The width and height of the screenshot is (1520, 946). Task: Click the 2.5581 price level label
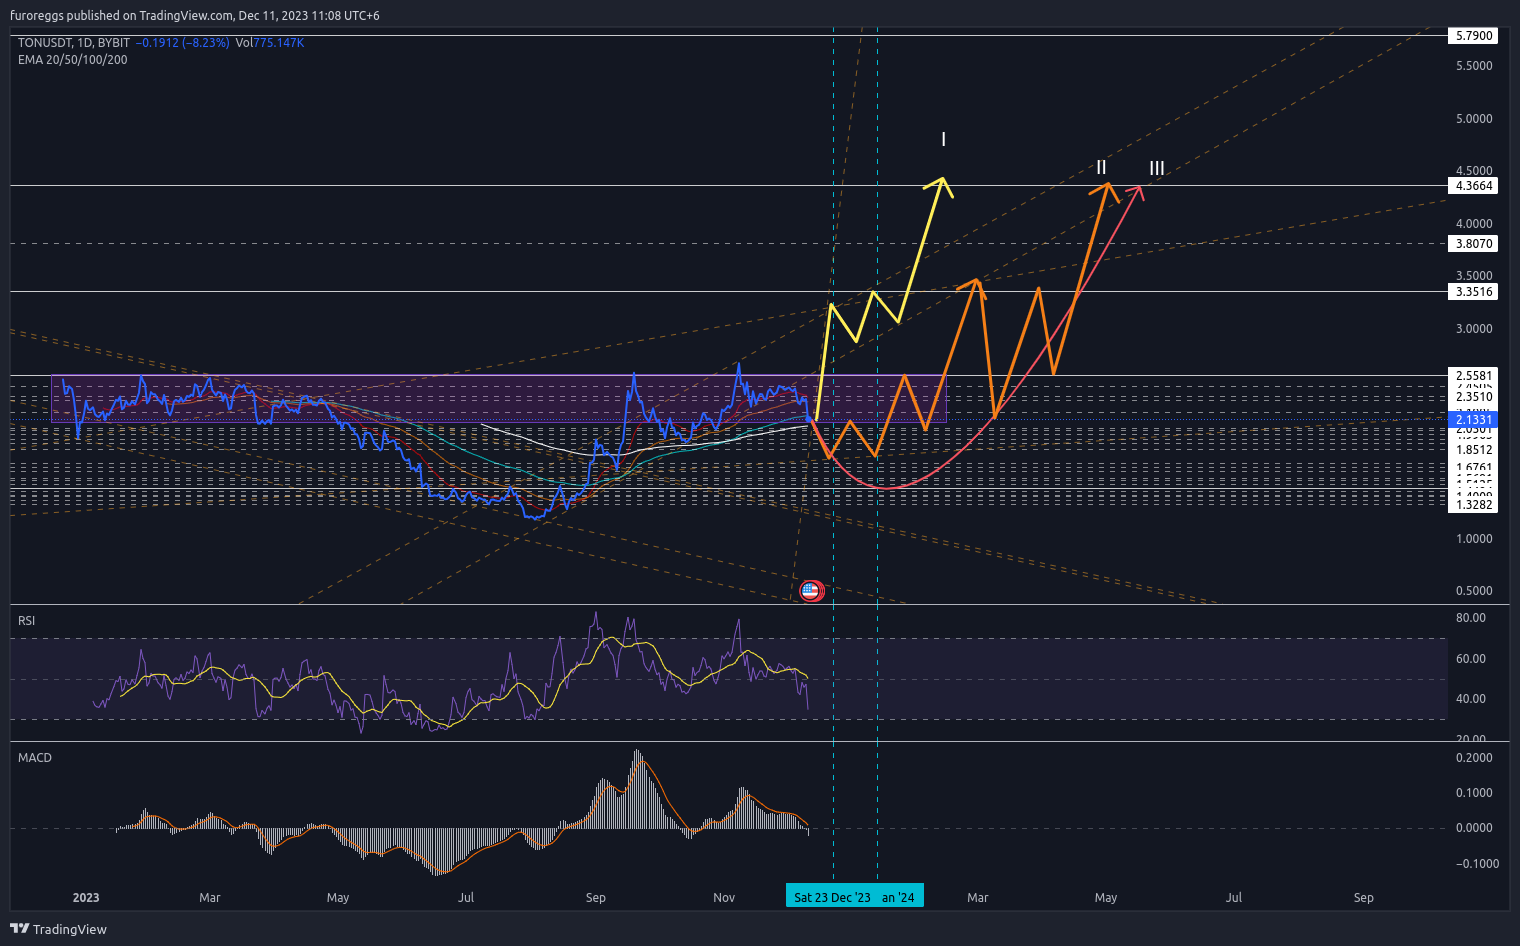click(x=1474, y=376)
